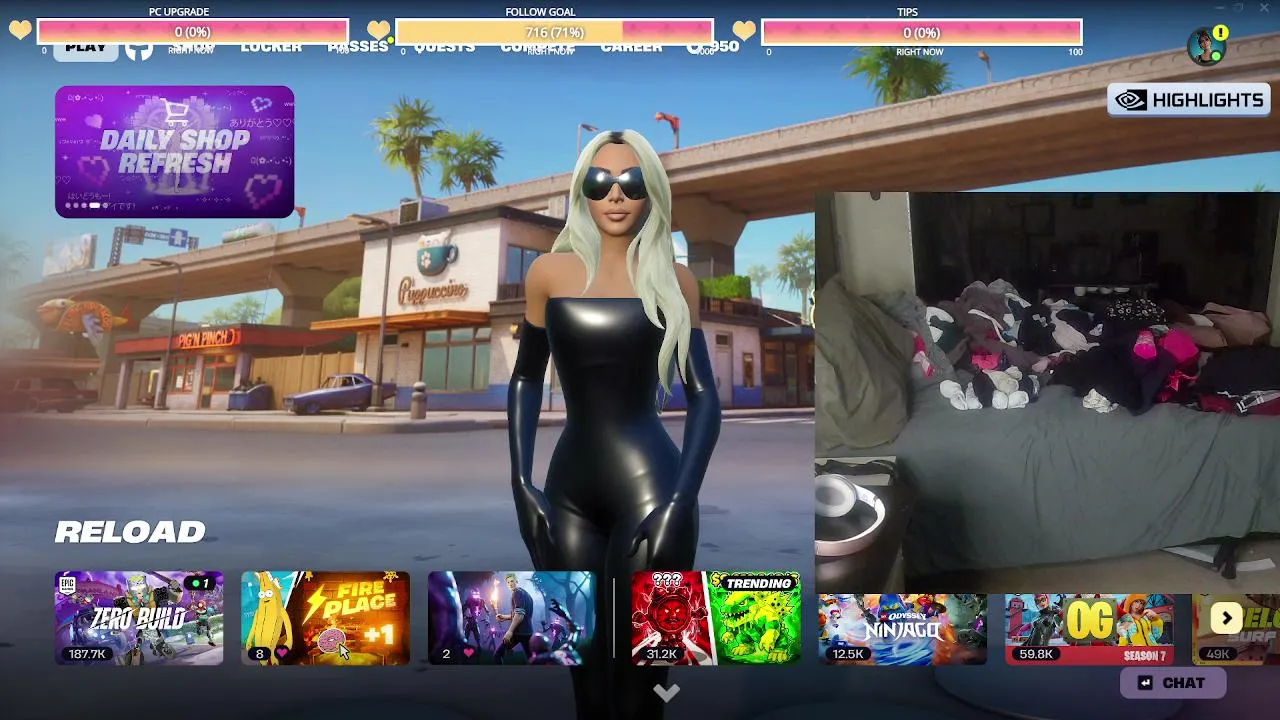Select the Trending red and green tile

pyautogui.click(x=716, y=618)
